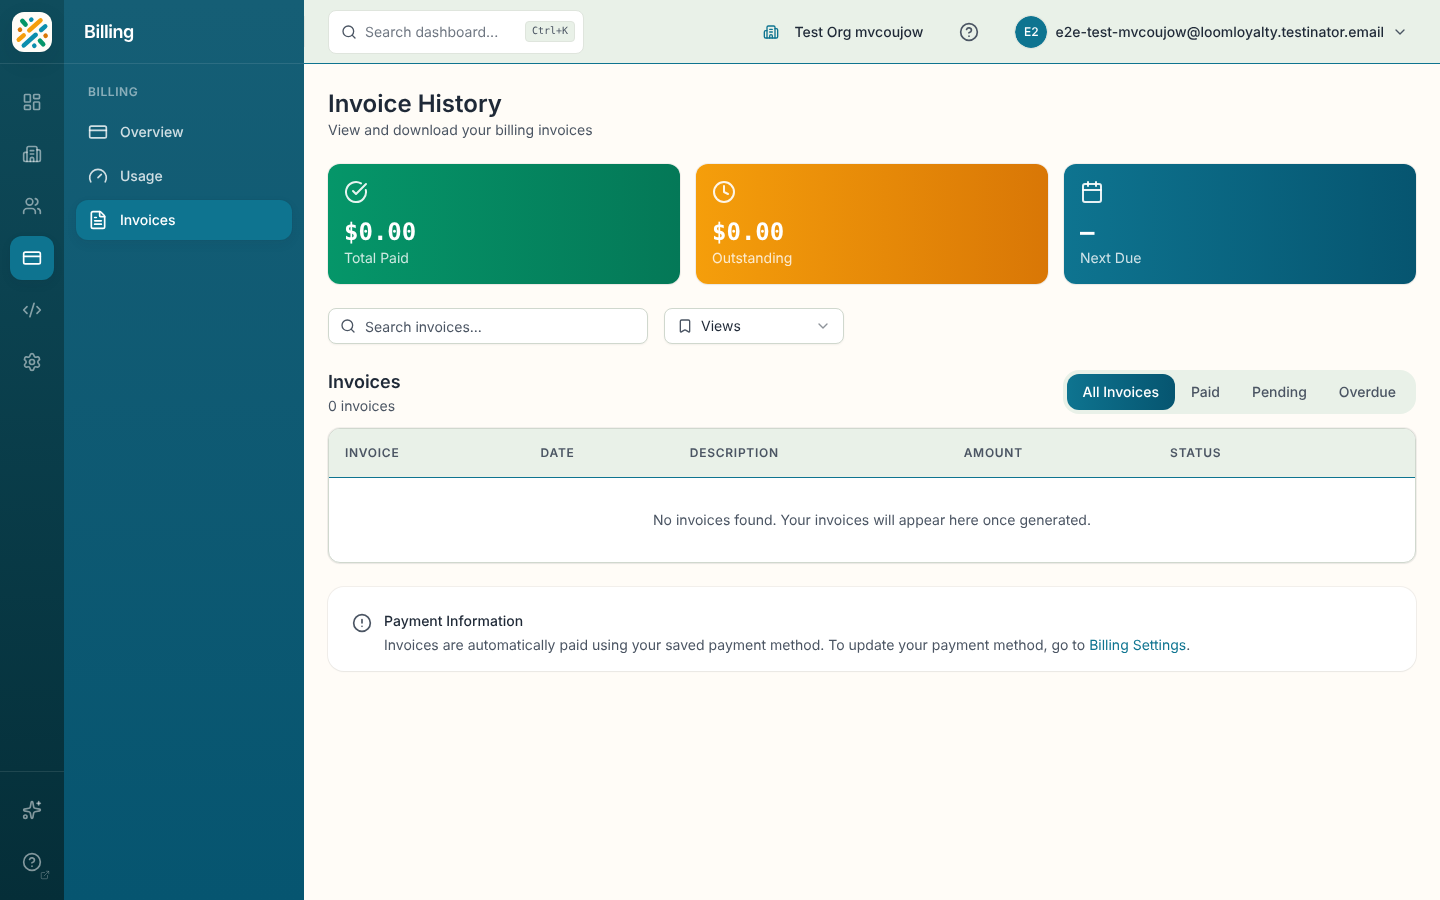This screenshot has height=900, width=1440.
Task: Open the settings gear icon in sidebar
Action: pyautogui.click(x=32, y=362)
